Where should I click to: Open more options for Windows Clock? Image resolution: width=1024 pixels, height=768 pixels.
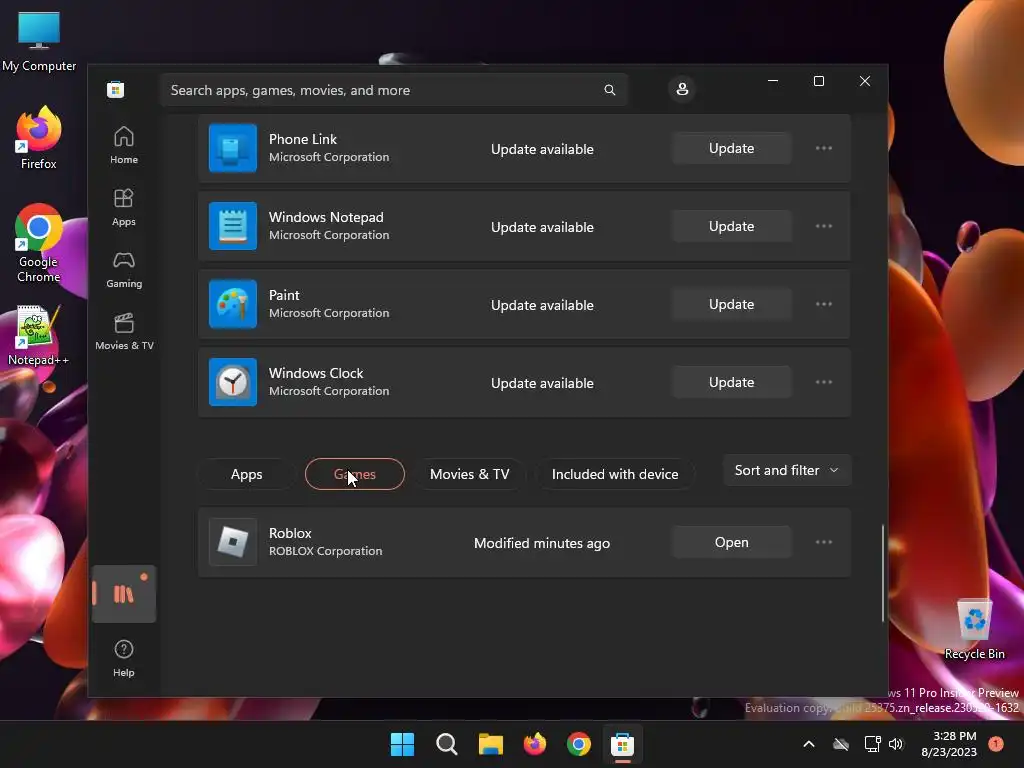coord(824,382)
